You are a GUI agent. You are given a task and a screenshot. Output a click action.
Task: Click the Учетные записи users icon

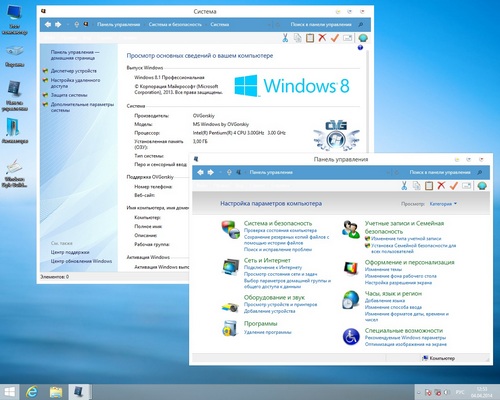[x=351, y=230]
